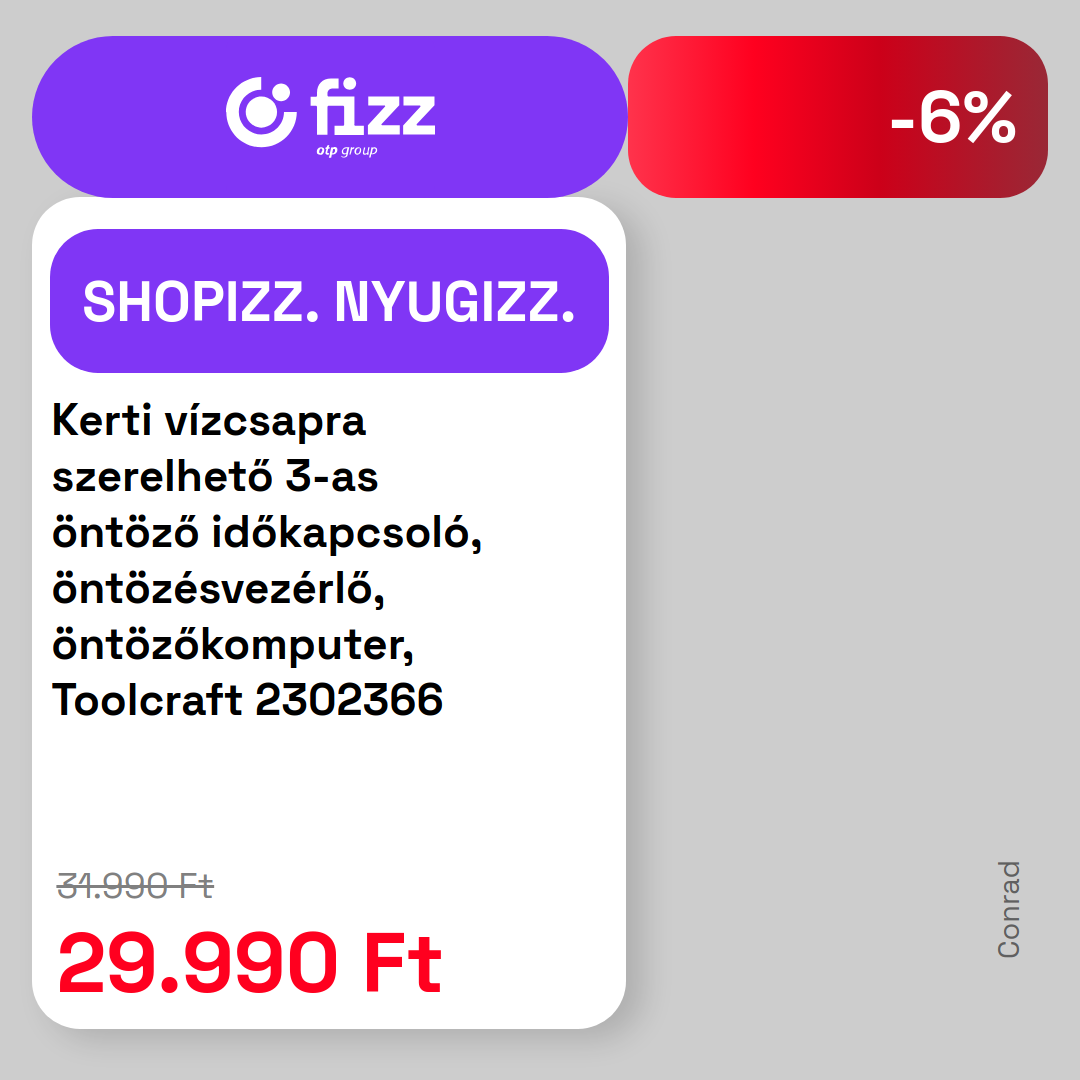Click the fizz wordmark text
This screenshot has height=1080, width=1080.
click(x=373, y=107)
